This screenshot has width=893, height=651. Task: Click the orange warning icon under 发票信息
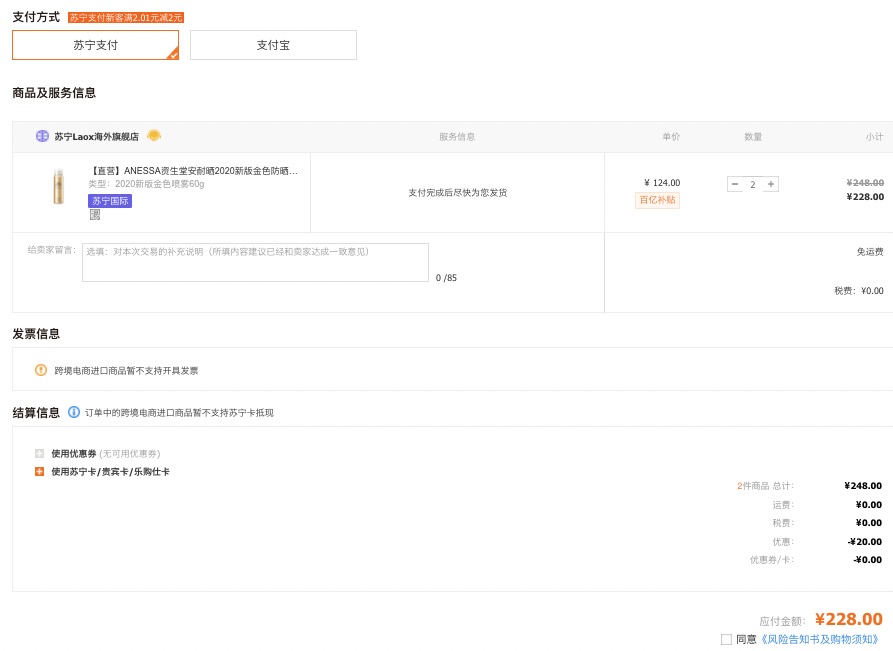41,370
